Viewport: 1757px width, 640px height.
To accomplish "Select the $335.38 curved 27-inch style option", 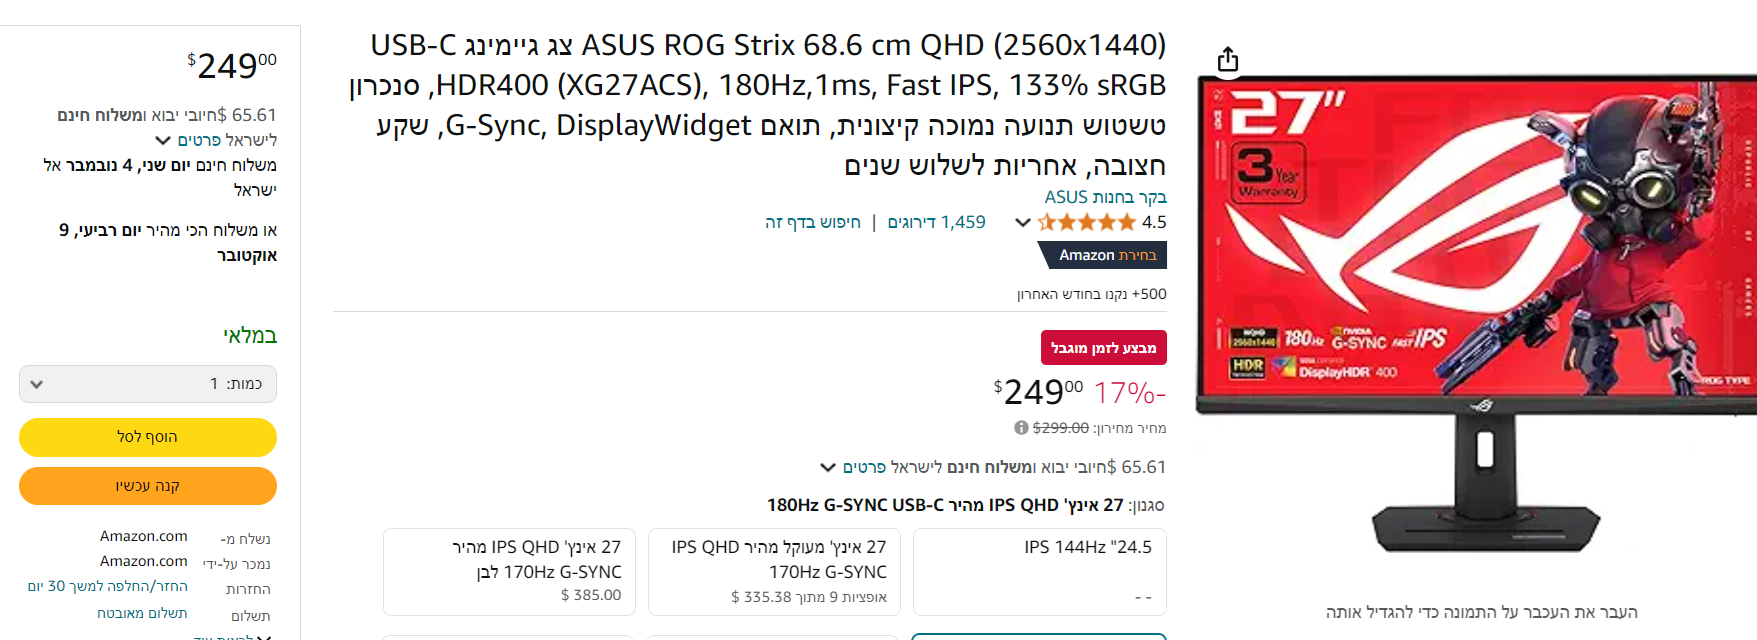I will pos(774,571).
